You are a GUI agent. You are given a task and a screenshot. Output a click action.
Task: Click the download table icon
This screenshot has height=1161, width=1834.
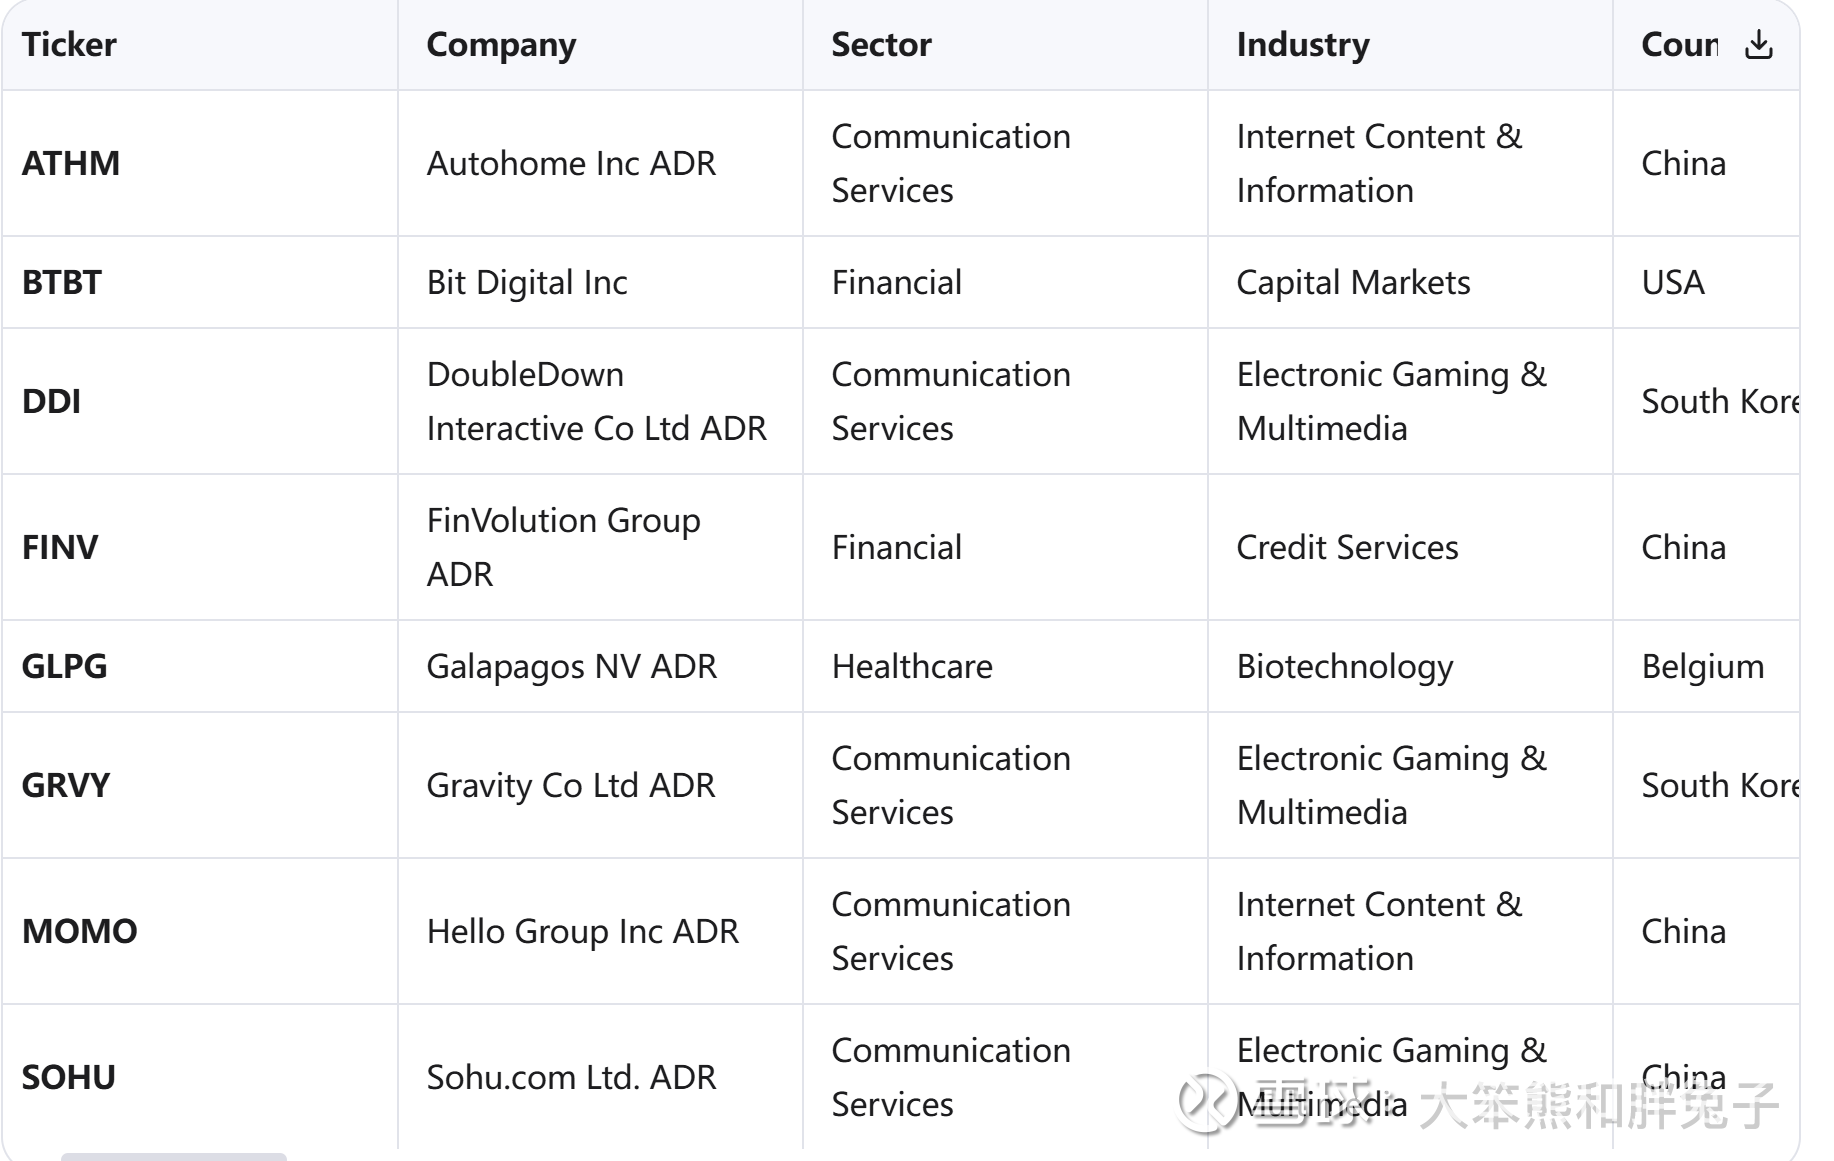[x=1758, y=45]
